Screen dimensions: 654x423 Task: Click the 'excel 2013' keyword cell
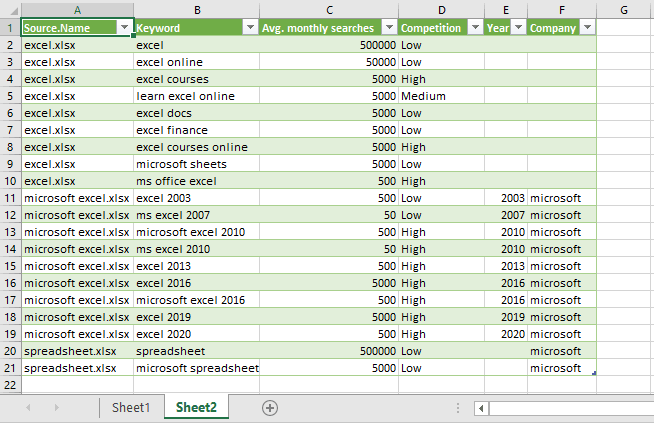click(196, 266)
